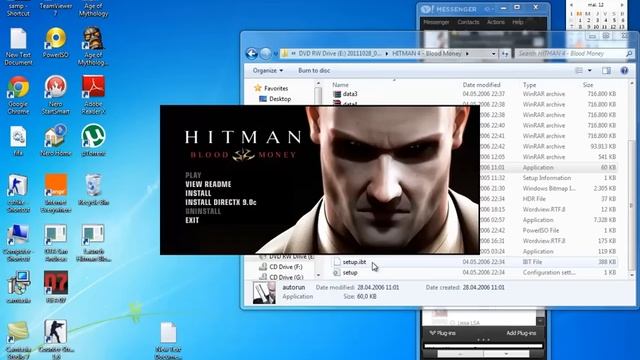Go back in the Explorer window
The height and width of the screenshot is (360, 640).
coord(252,53)
